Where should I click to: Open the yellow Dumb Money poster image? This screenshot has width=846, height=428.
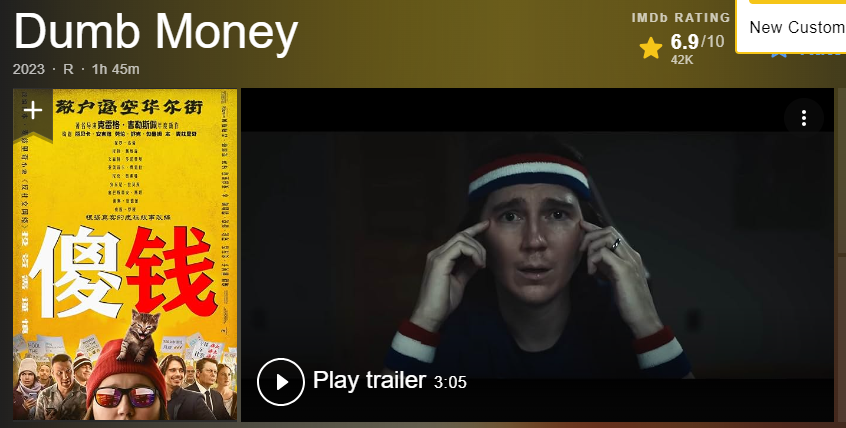click(x=125, y=254)
